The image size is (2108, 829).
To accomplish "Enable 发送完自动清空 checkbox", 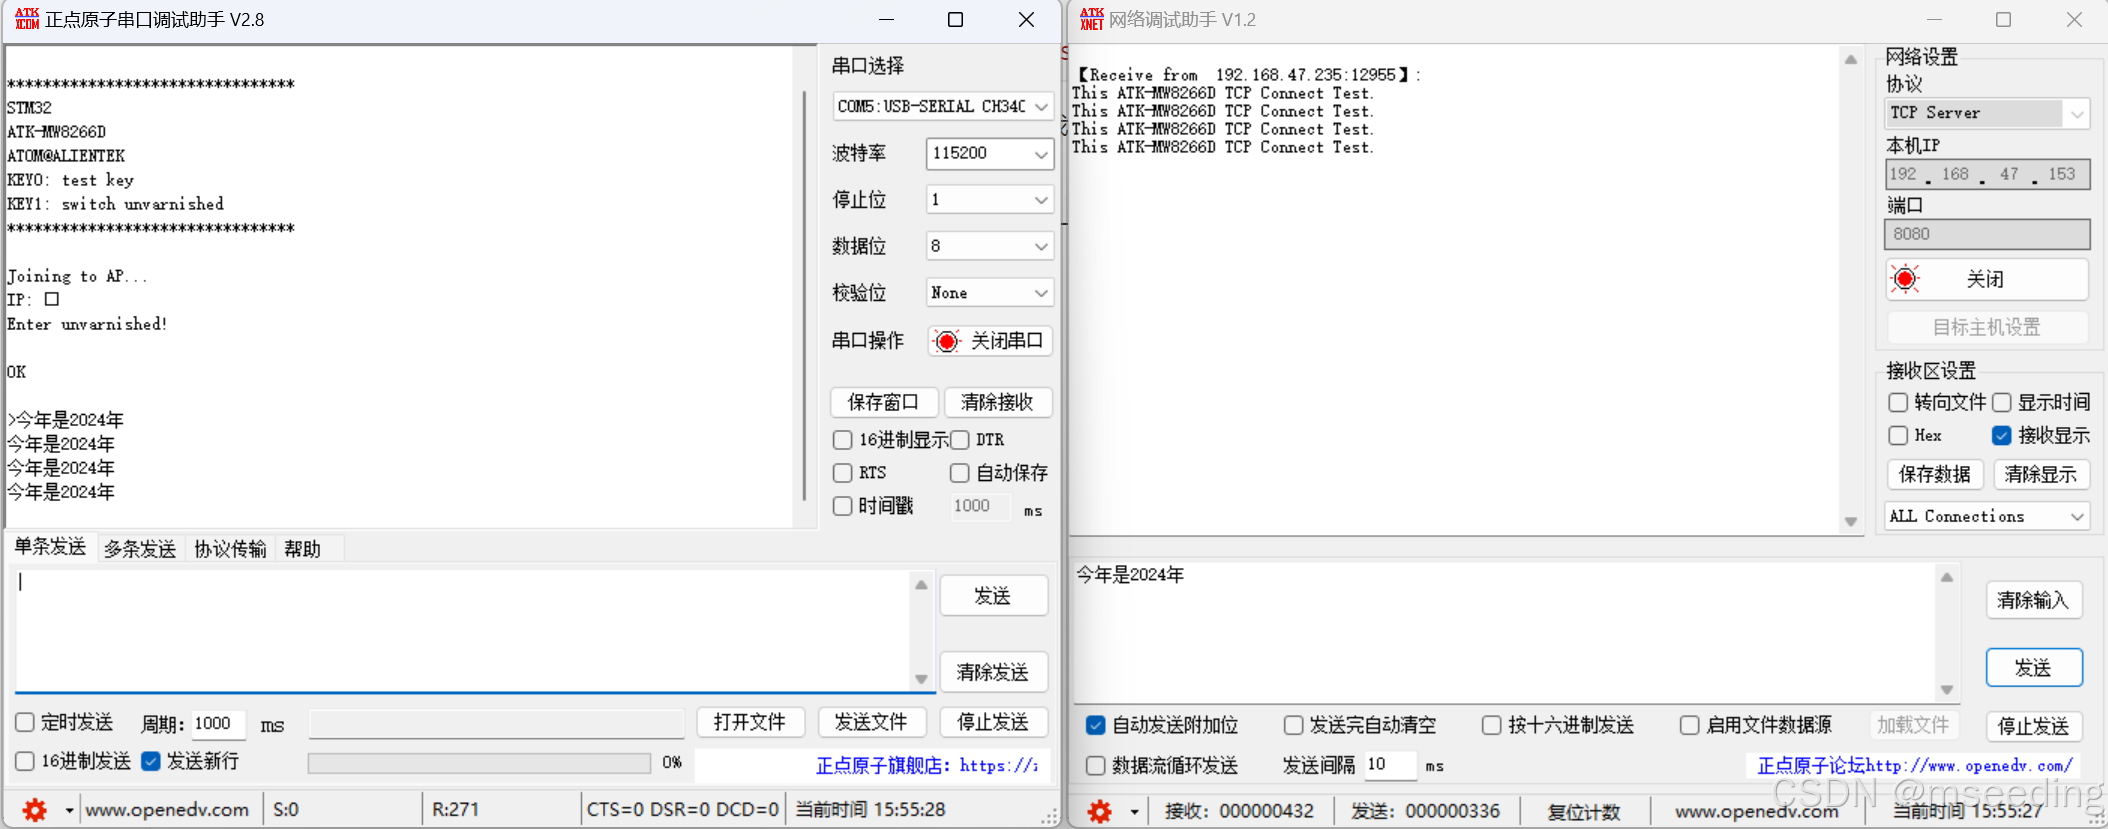I will (x=1294, y=725).
